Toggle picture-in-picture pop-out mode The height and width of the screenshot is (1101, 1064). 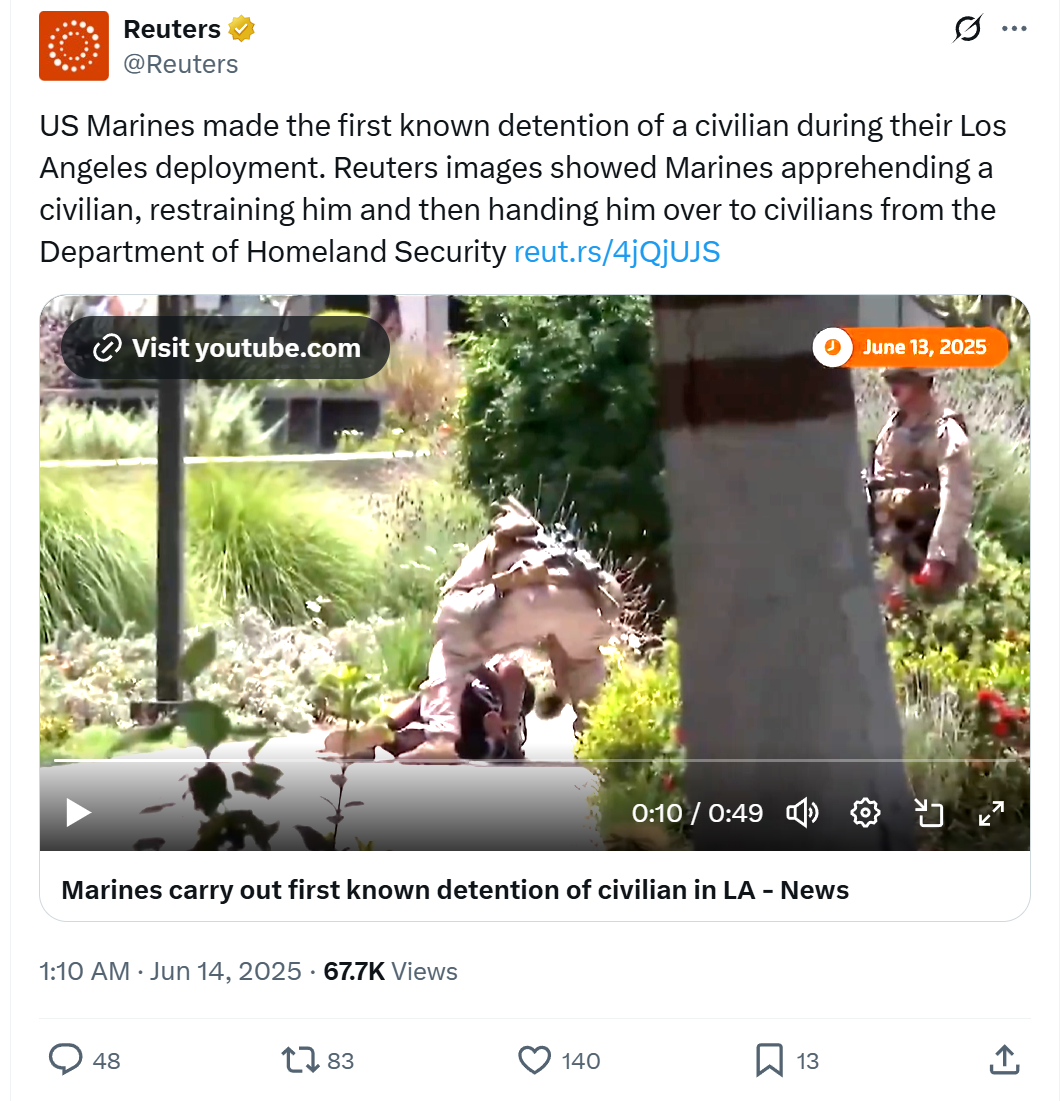tap(928, 812)
